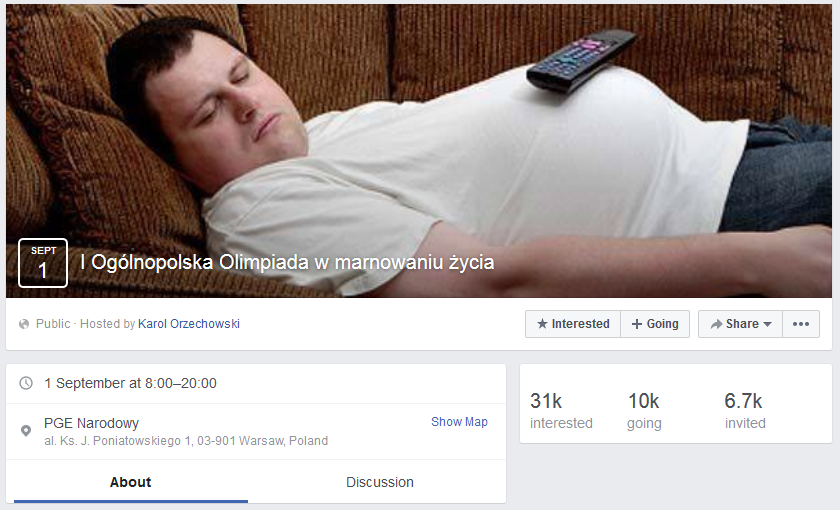Click the plus icon beside Going
This screenshot has height=510, width=840.
click(x=636, y=324)
